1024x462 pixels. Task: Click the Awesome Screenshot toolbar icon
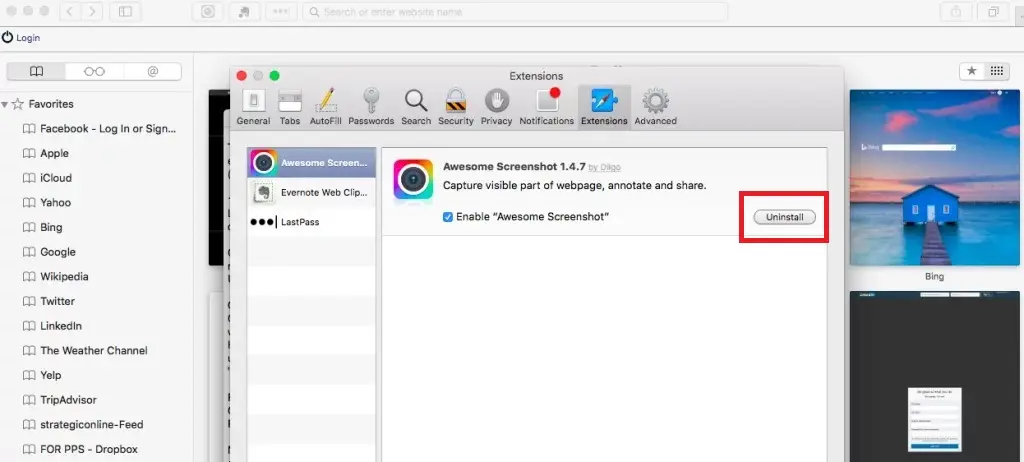(x=208, y=12)
